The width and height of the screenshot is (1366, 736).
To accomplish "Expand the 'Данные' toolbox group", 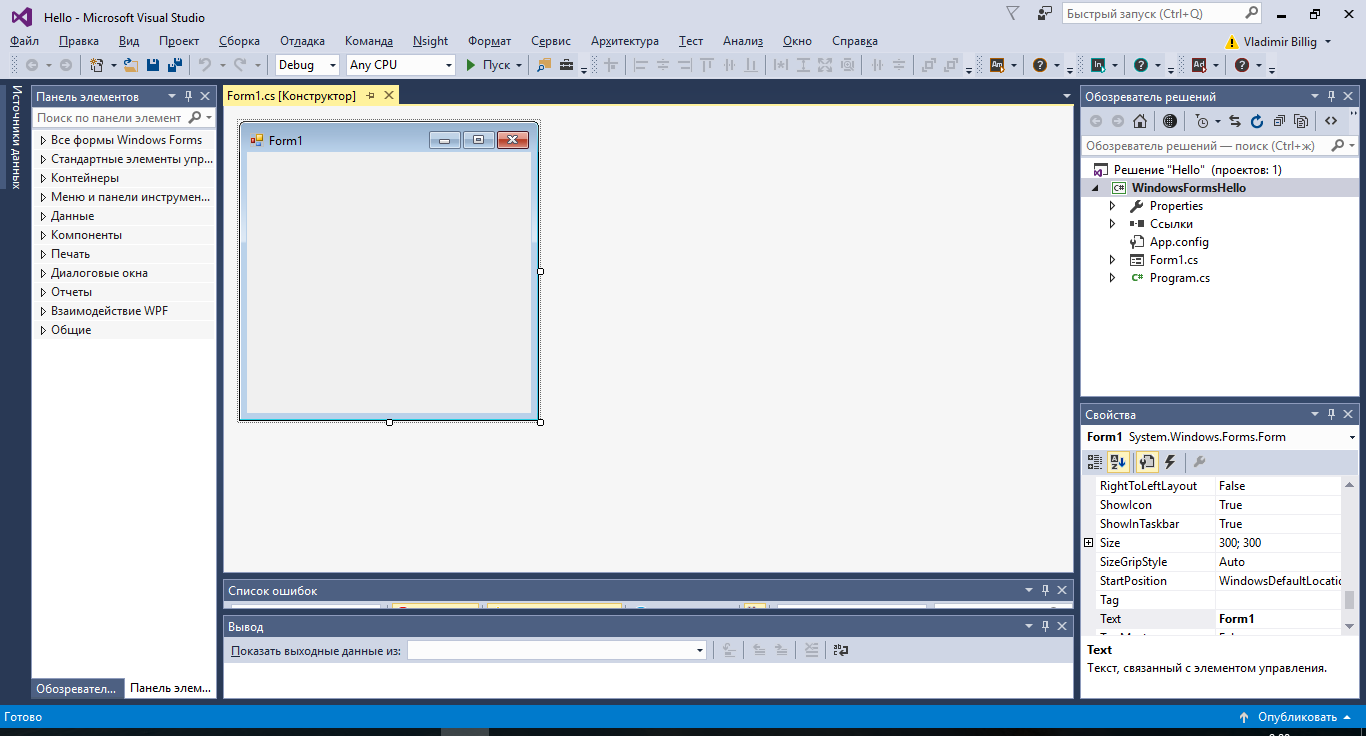I will (x=43, y=216).
